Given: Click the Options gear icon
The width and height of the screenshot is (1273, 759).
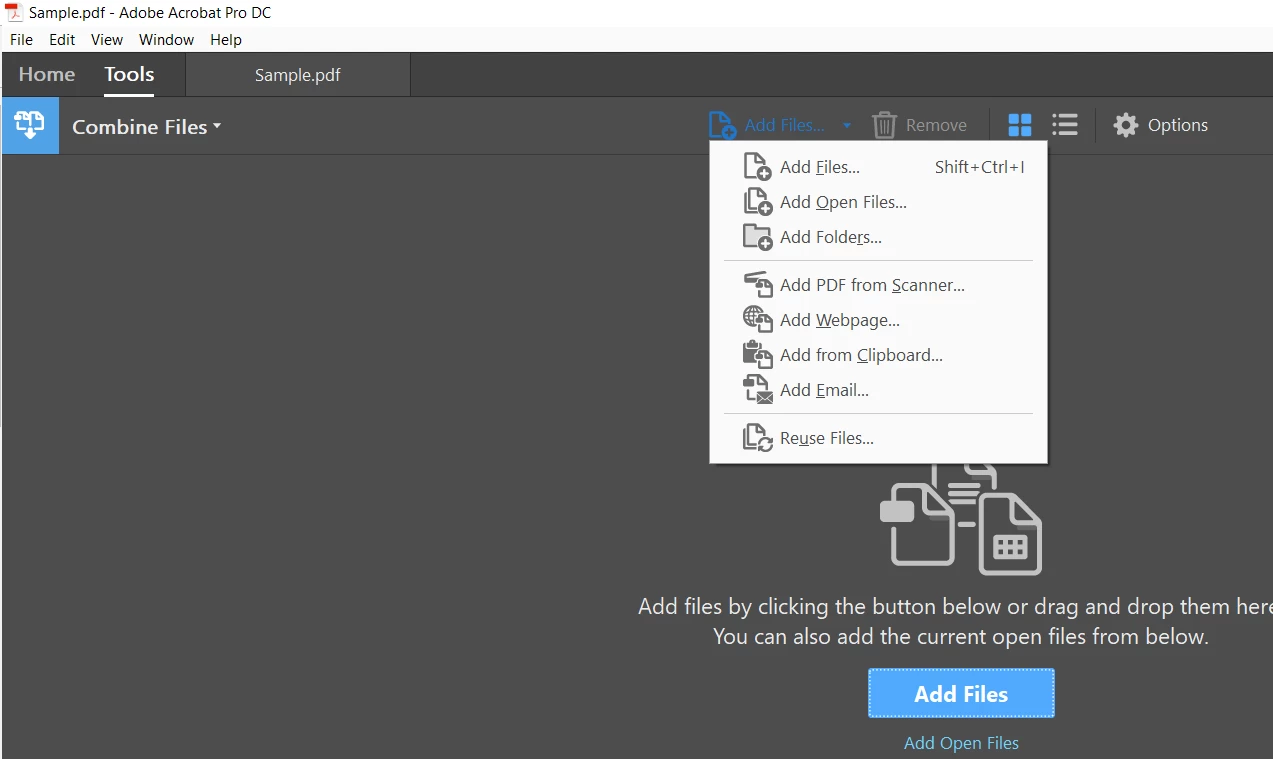Looking at the screenshot, I should 1126,125.
